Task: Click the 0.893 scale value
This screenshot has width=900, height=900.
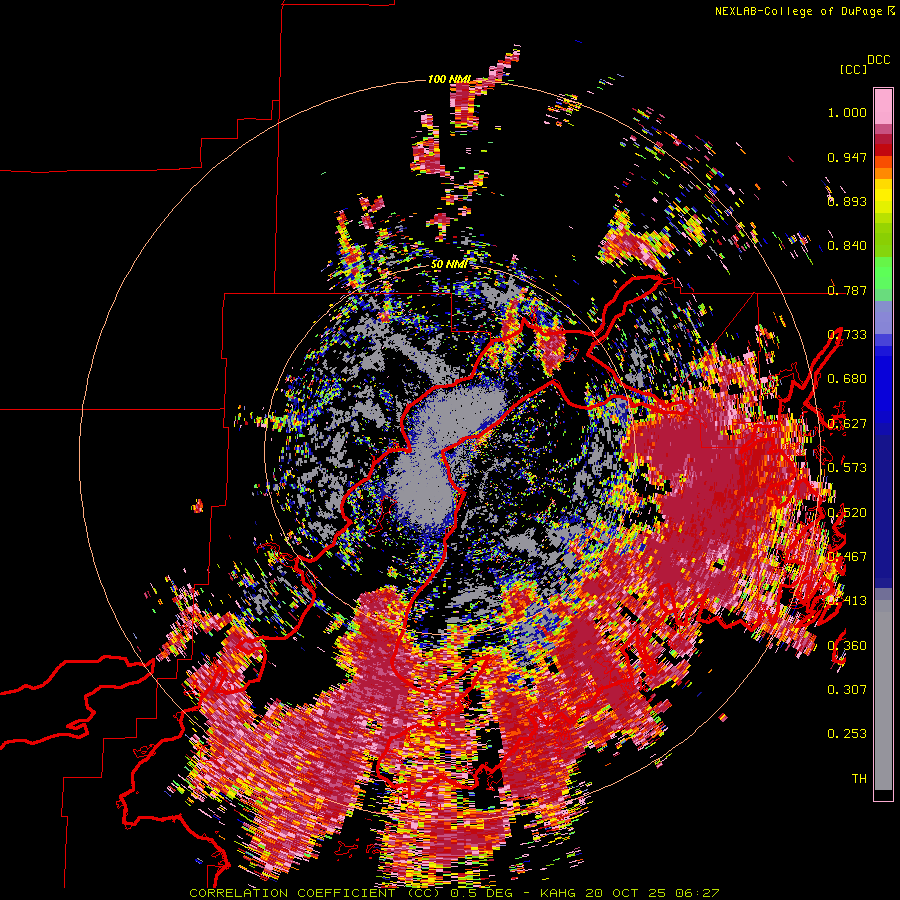Action: click(x=847, y=201)
